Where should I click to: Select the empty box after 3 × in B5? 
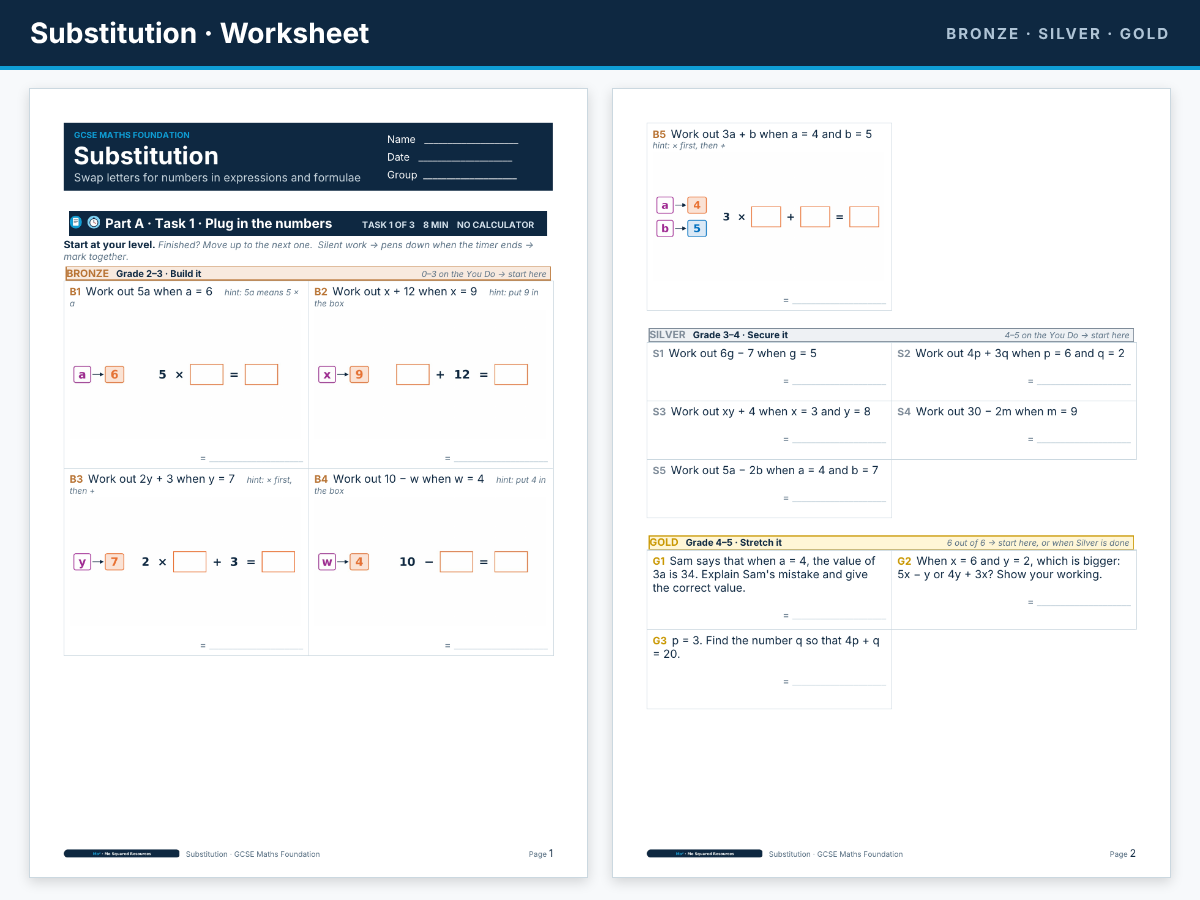coord(766,216)
